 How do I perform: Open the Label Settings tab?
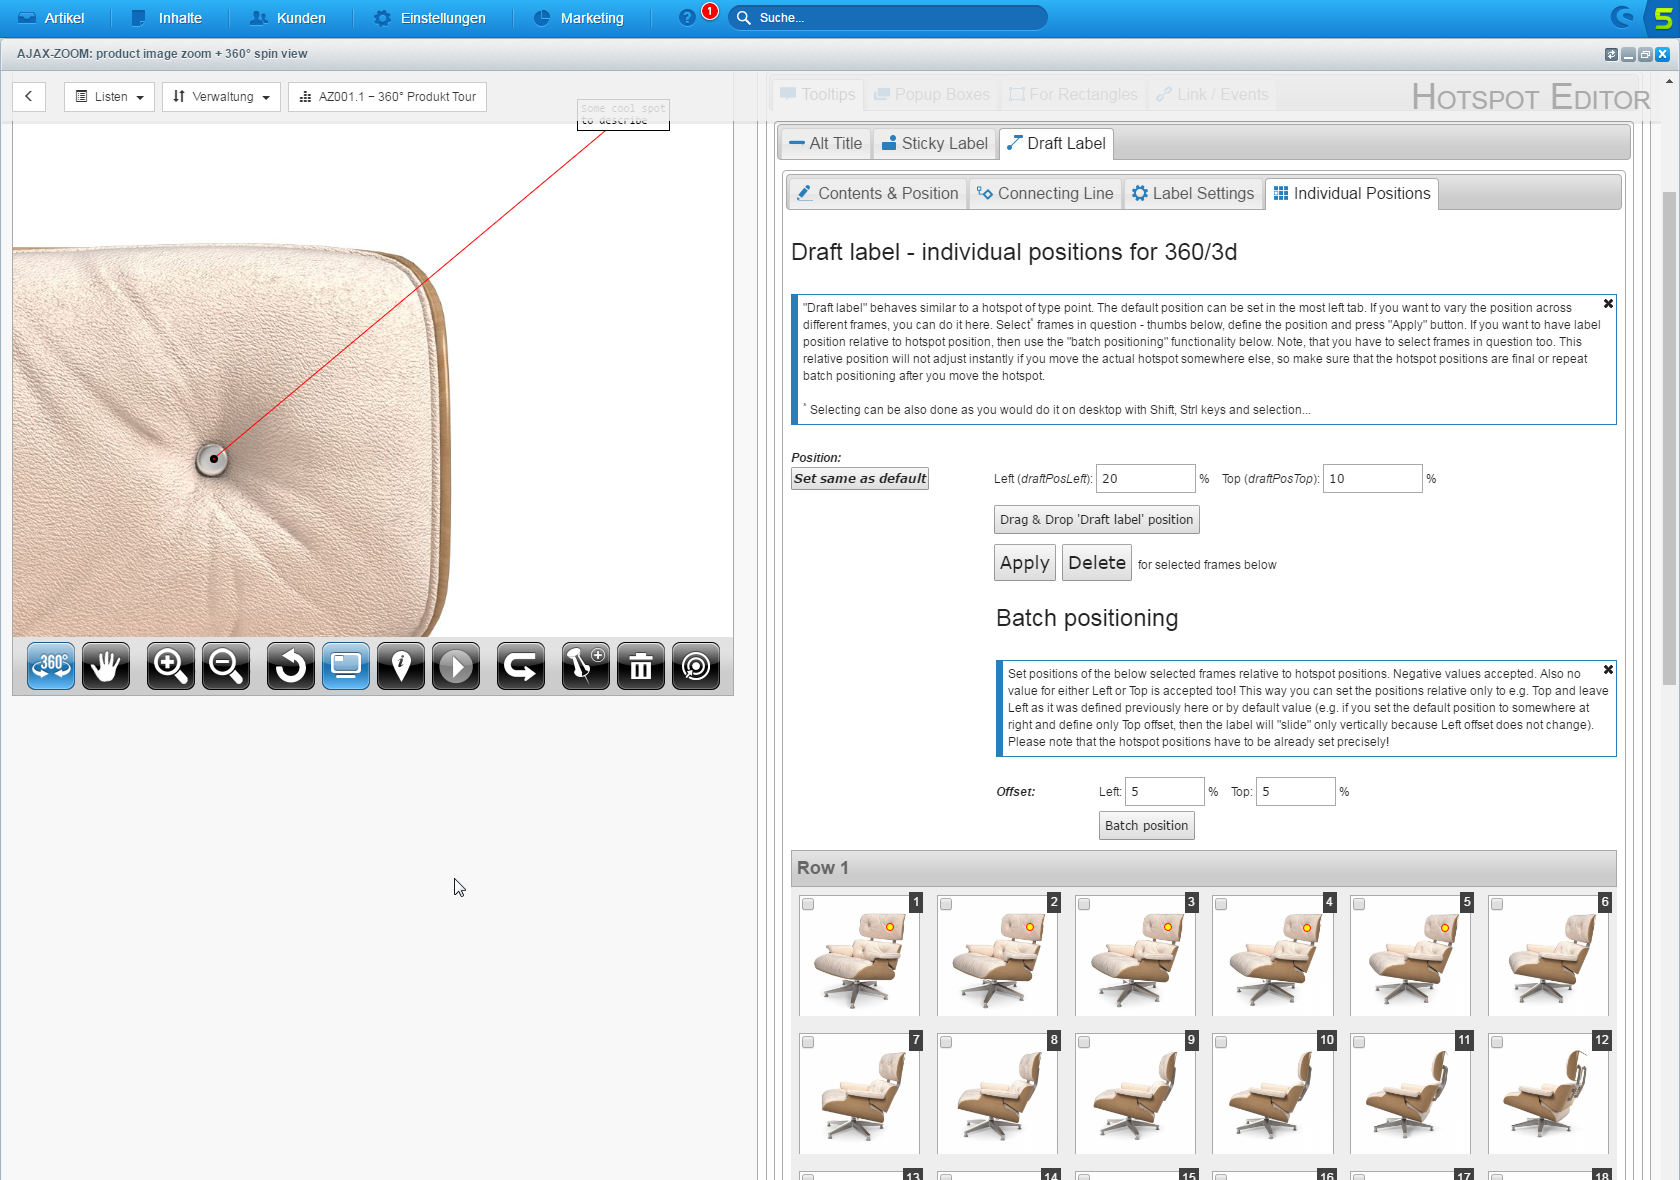pyautogui.click(x=1193, y=193)
